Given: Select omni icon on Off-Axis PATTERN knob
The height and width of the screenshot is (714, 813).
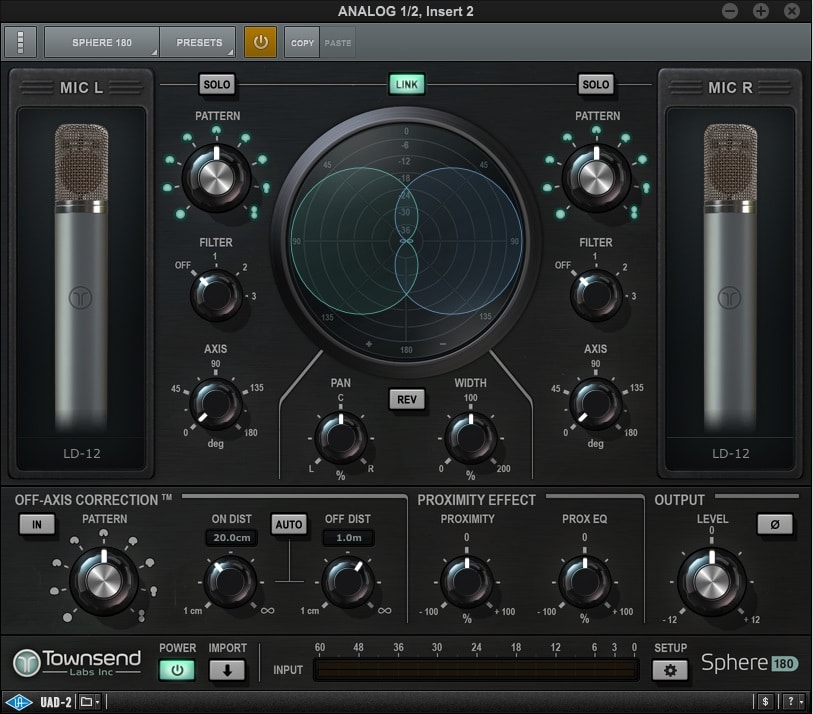Looking at the screenshot, I should click(67, 617).
